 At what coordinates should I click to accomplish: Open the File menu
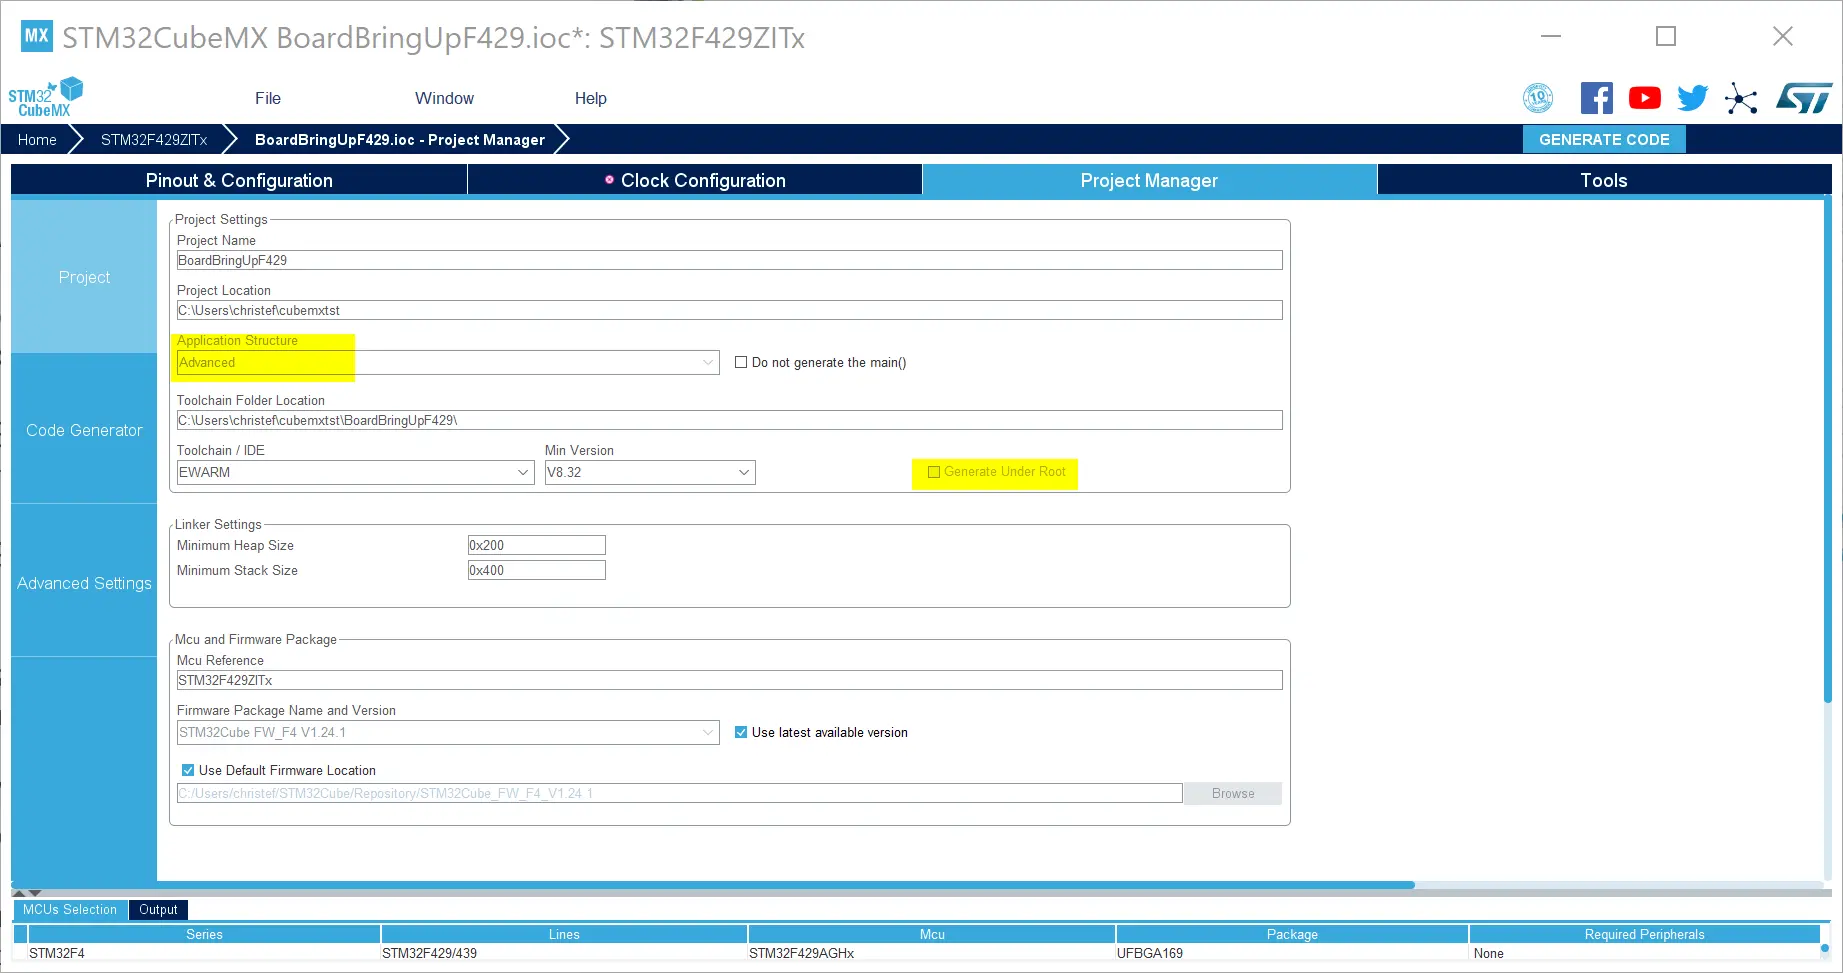pos(267,98)
